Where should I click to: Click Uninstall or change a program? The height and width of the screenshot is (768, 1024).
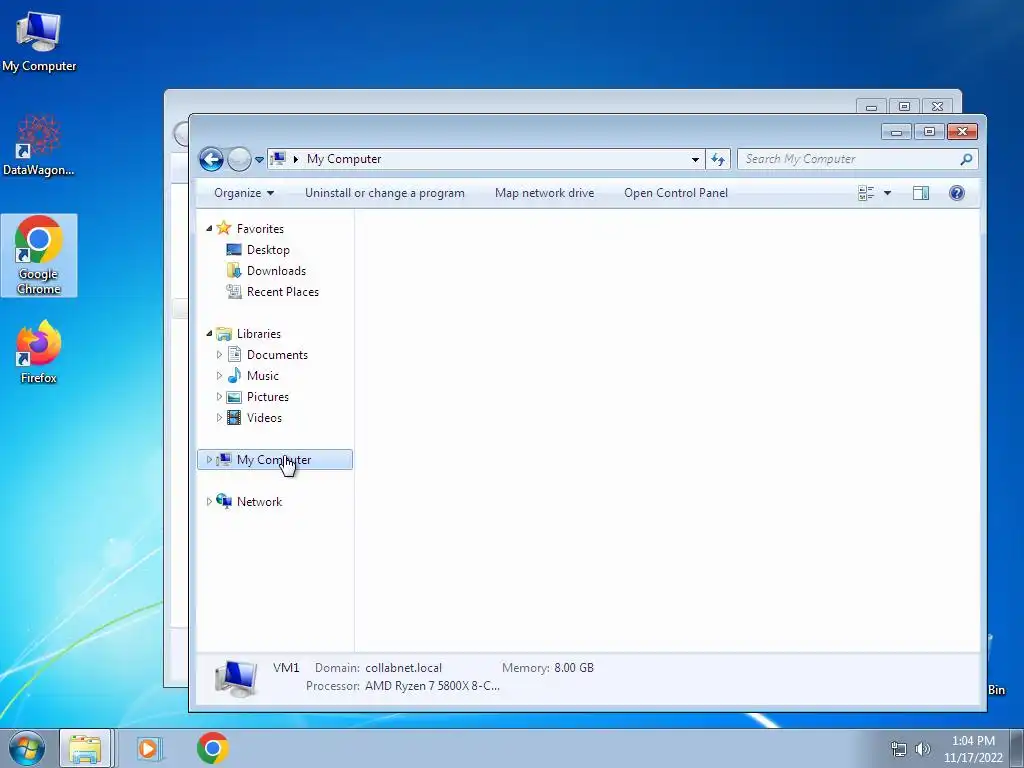(x=385, y=193)
